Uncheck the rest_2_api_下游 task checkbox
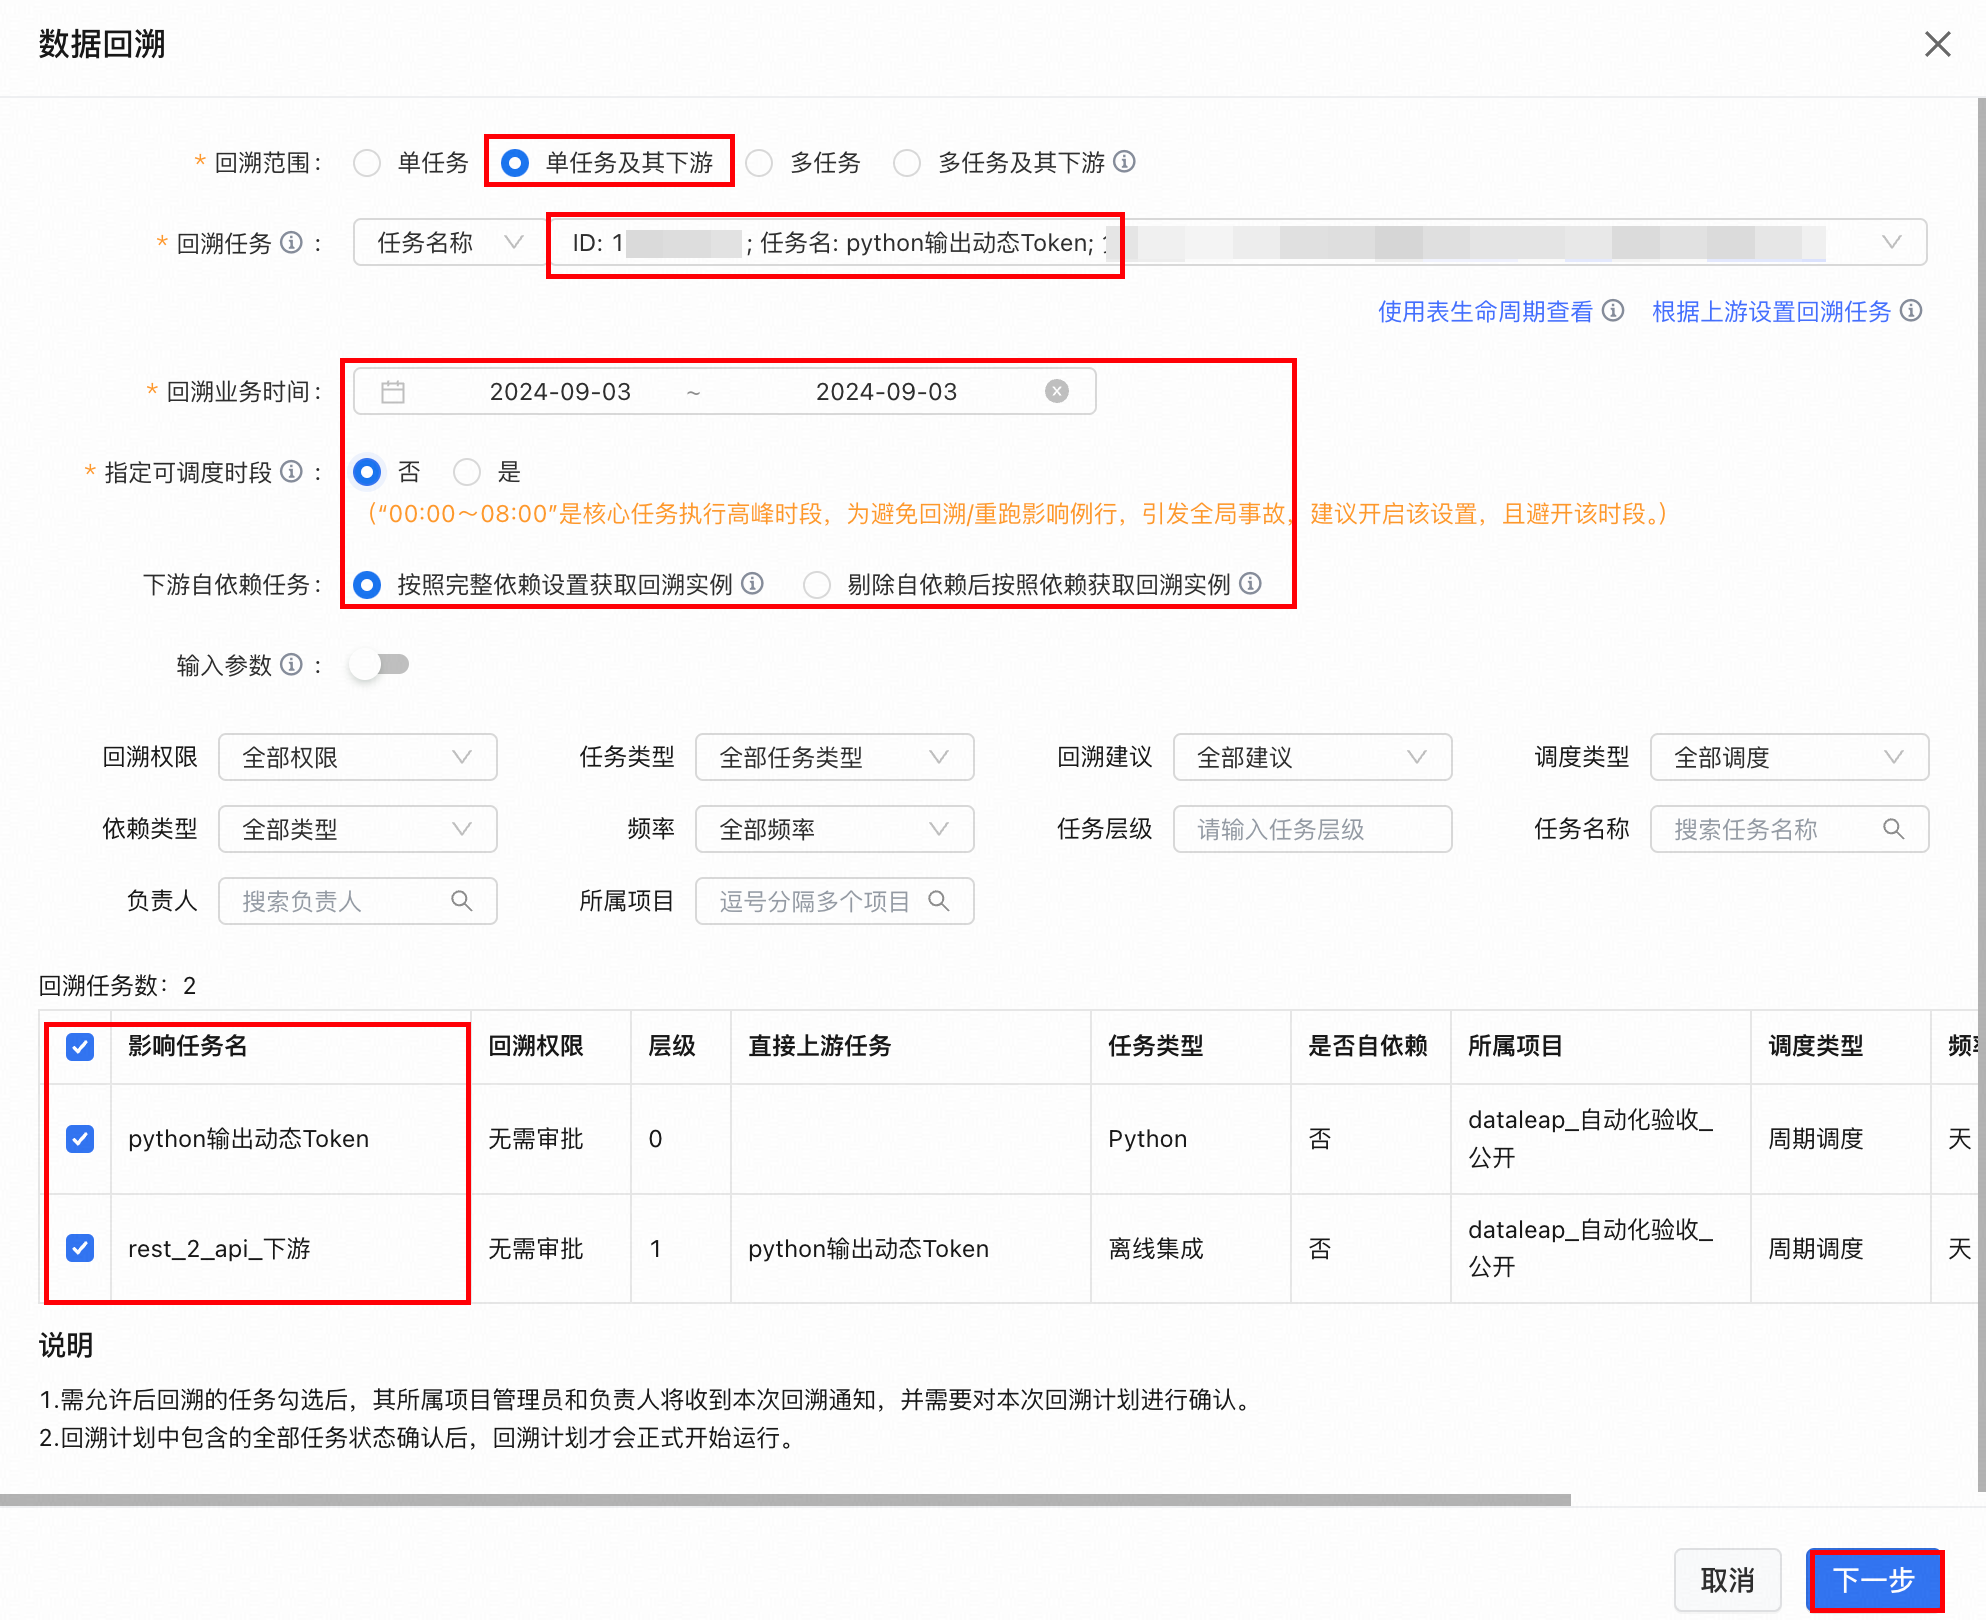 tap(80, 1247)
